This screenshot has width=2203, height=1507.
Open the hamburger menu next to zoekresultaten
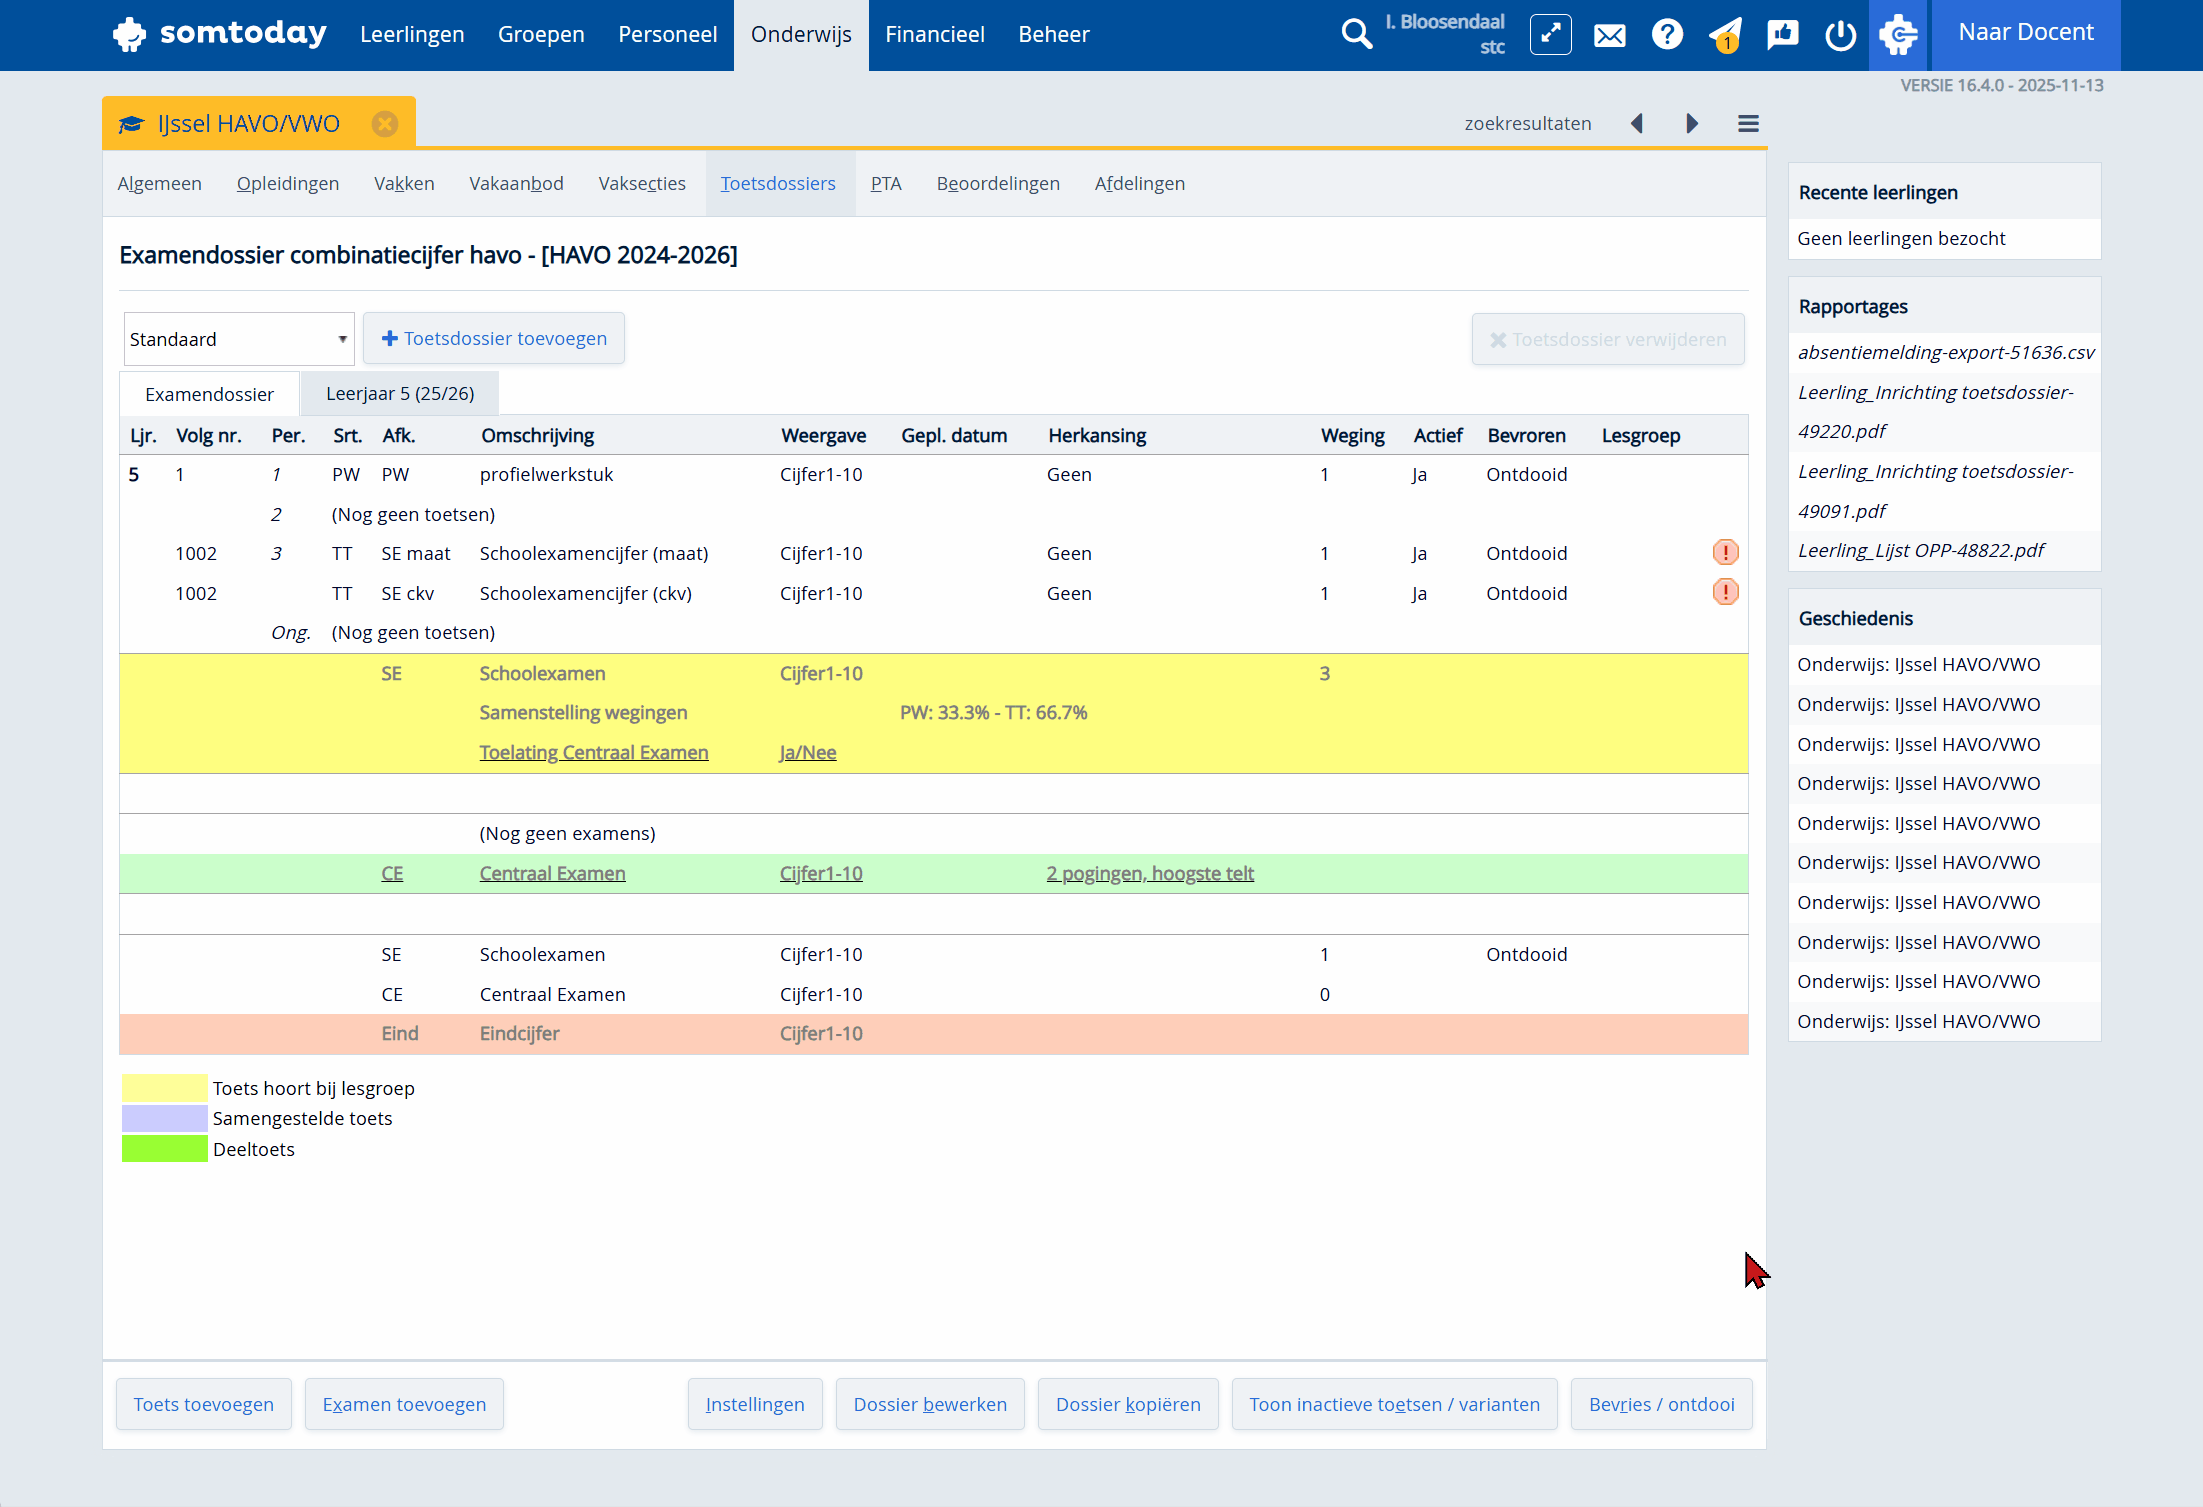1748,123
